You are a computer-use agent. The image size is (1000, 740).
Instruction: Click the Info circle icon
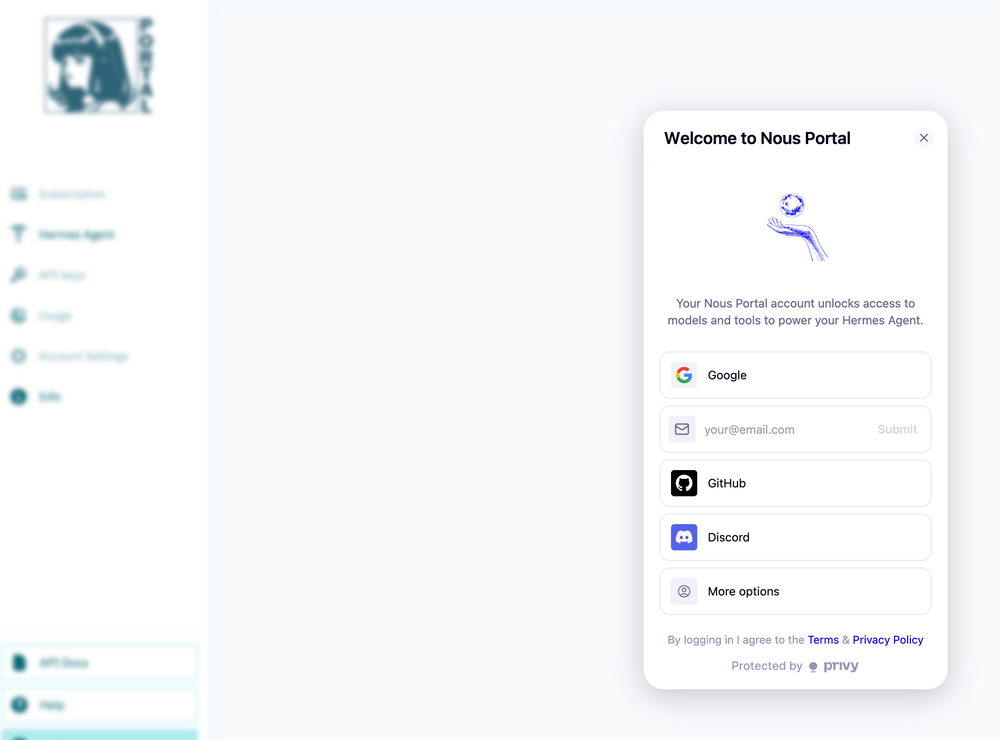point(18,397)
